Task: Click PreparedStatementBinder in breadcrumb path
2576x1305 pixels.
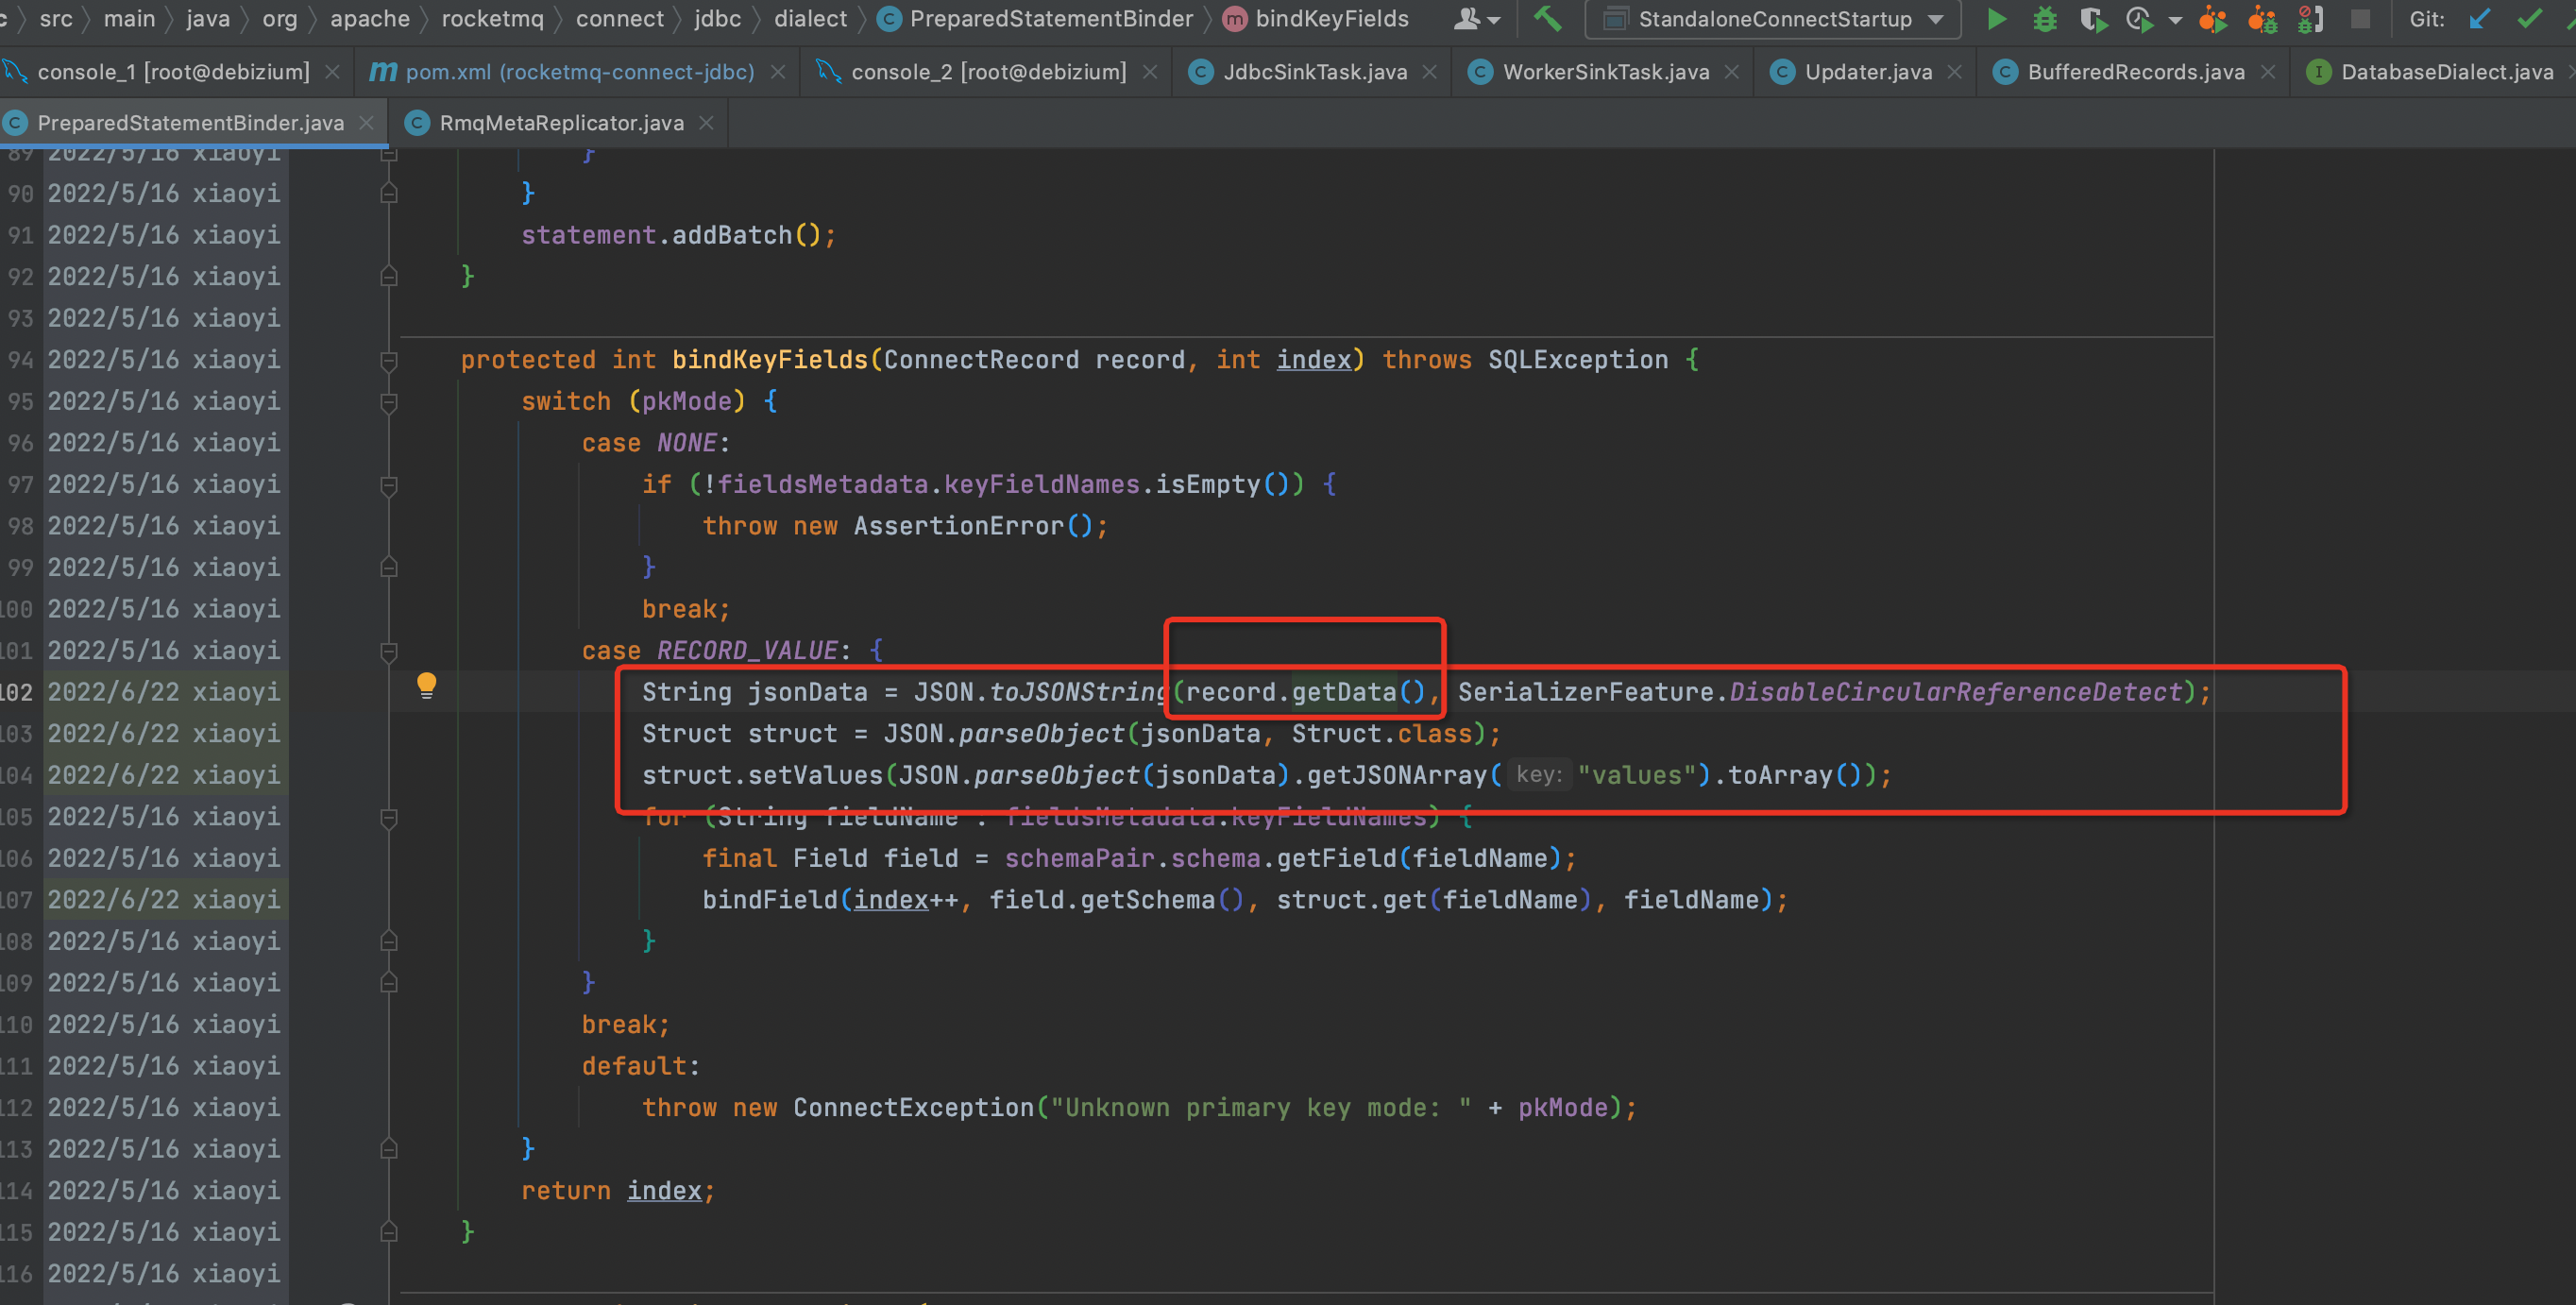Action: coord(1050,19)
